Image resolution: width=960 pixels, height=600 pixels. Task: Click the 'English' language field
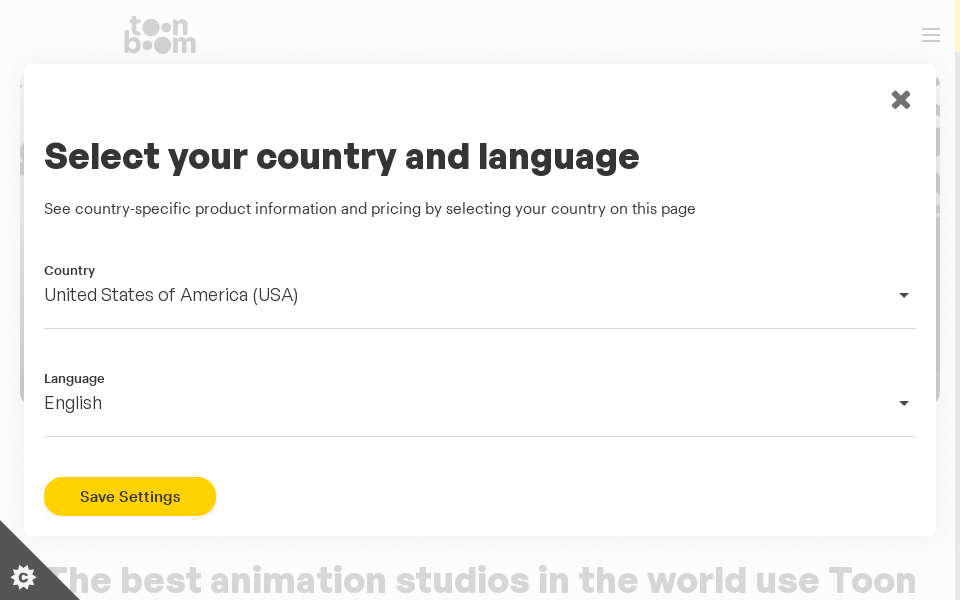pos(73,403)
